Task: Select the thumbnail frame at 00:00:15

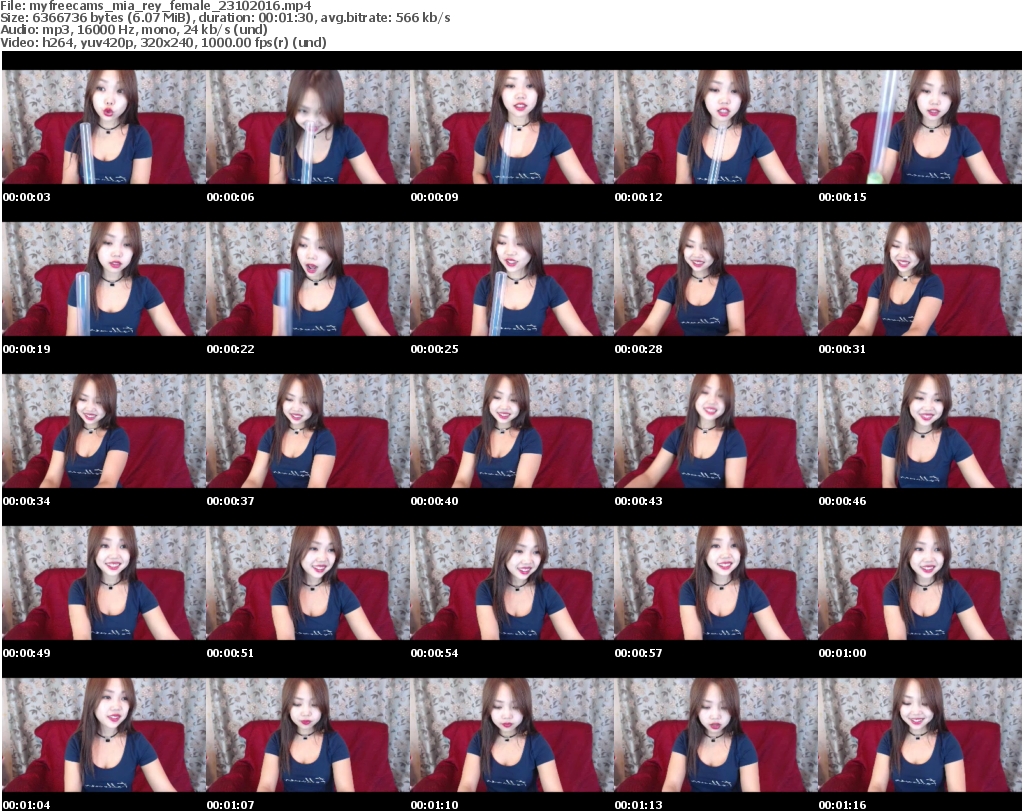Action: (920, 127)
